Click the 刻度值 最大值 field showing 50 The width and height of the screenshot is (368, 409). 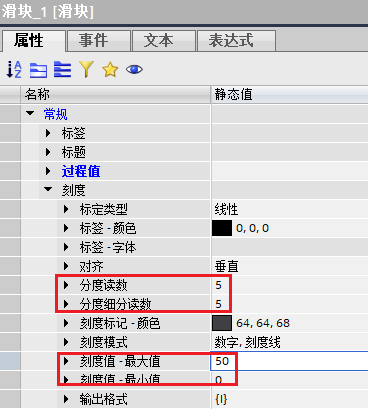coord(289,361)
